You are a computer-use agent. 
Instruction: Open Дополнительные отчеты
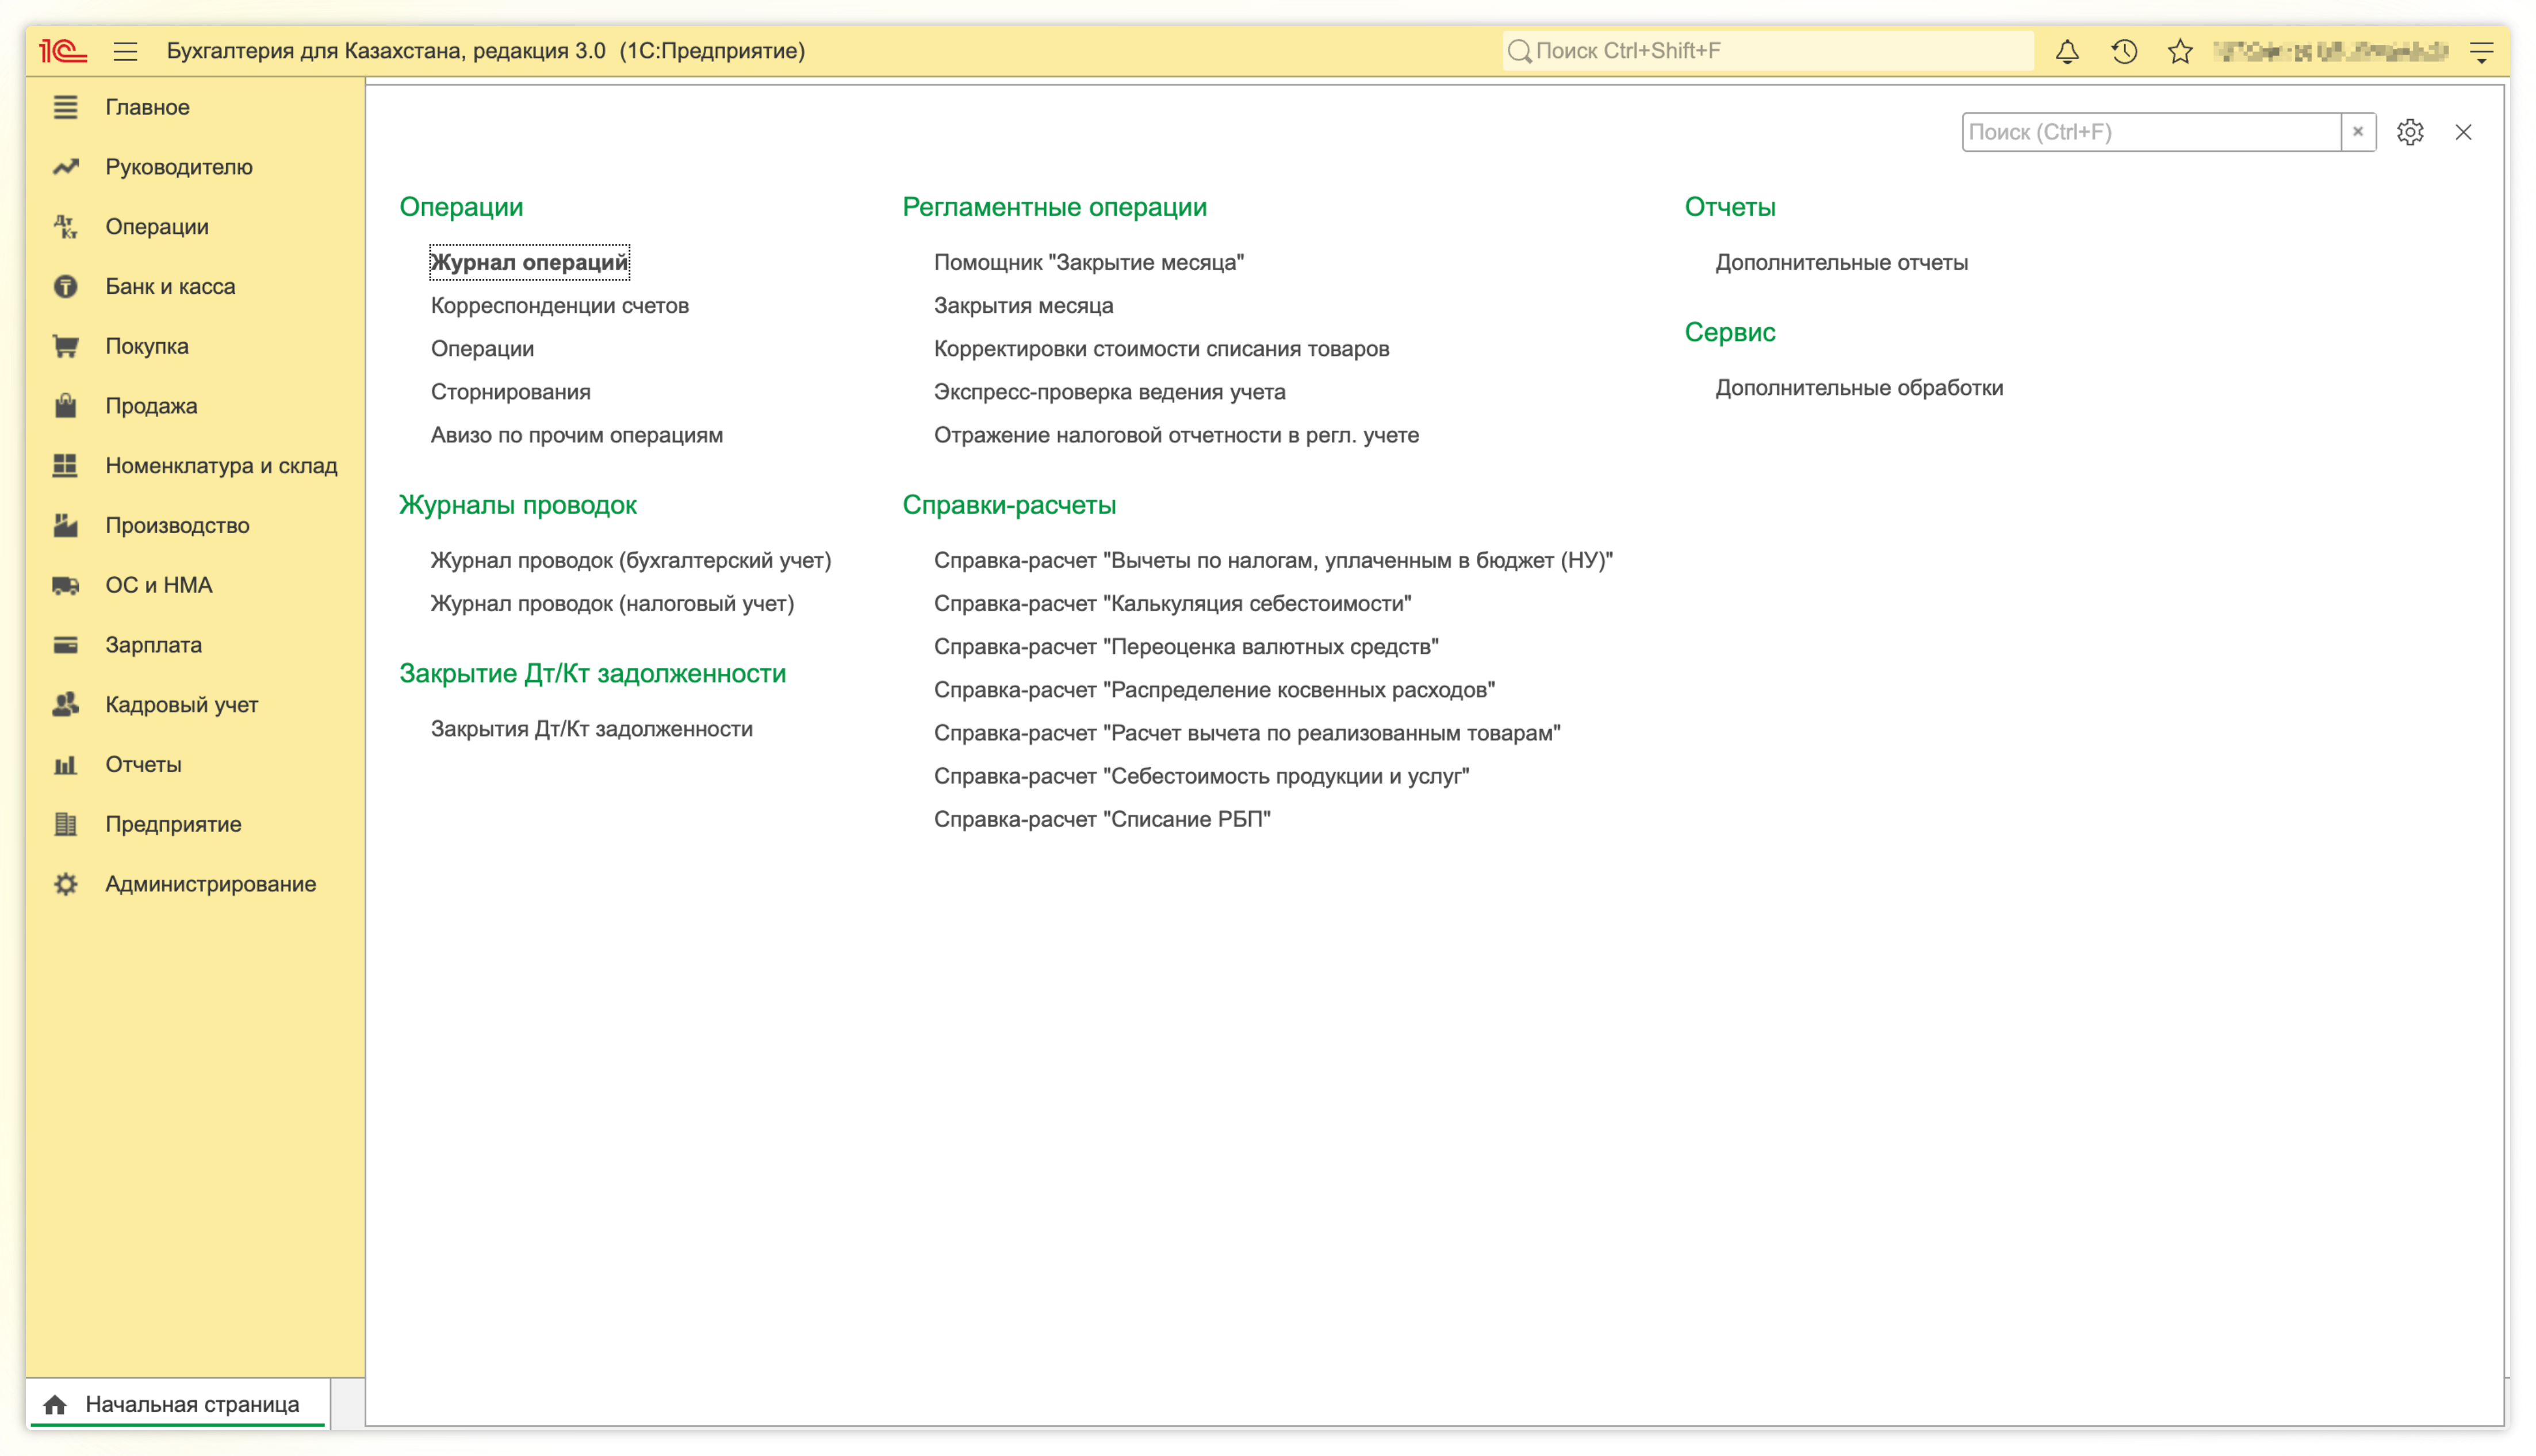pyautogui.click(x=1841, y=263)
